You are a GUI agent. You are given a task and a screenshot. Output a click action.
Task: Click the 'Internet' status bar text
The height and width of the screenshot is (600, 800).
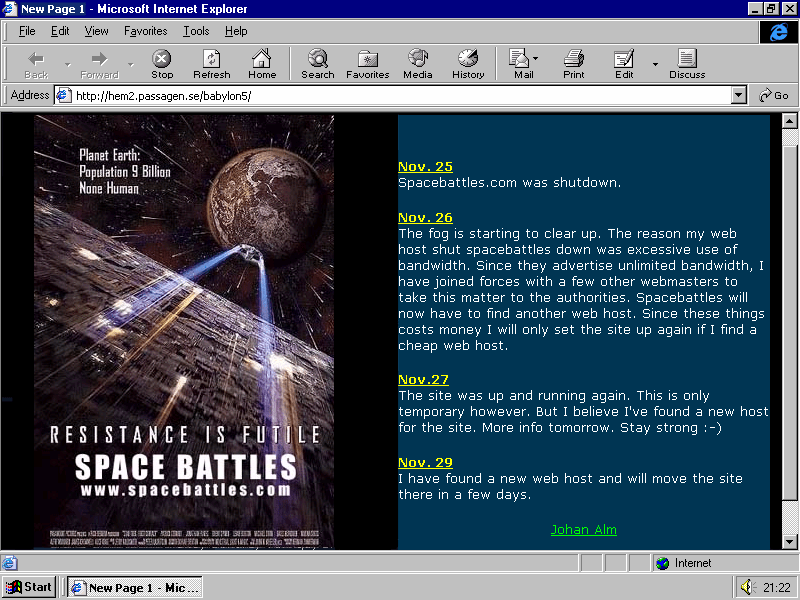693,563
